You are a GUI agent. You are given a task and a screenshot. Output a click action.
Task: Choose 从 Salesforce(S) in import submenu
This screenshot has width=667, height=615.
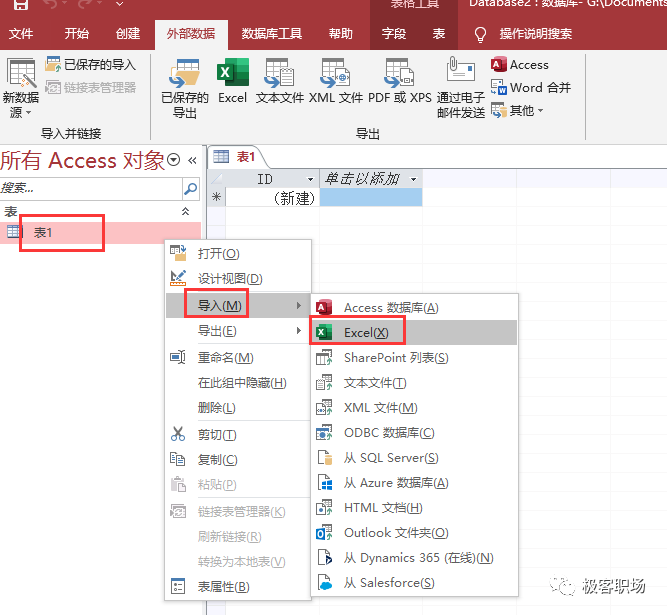click(414, 583)
